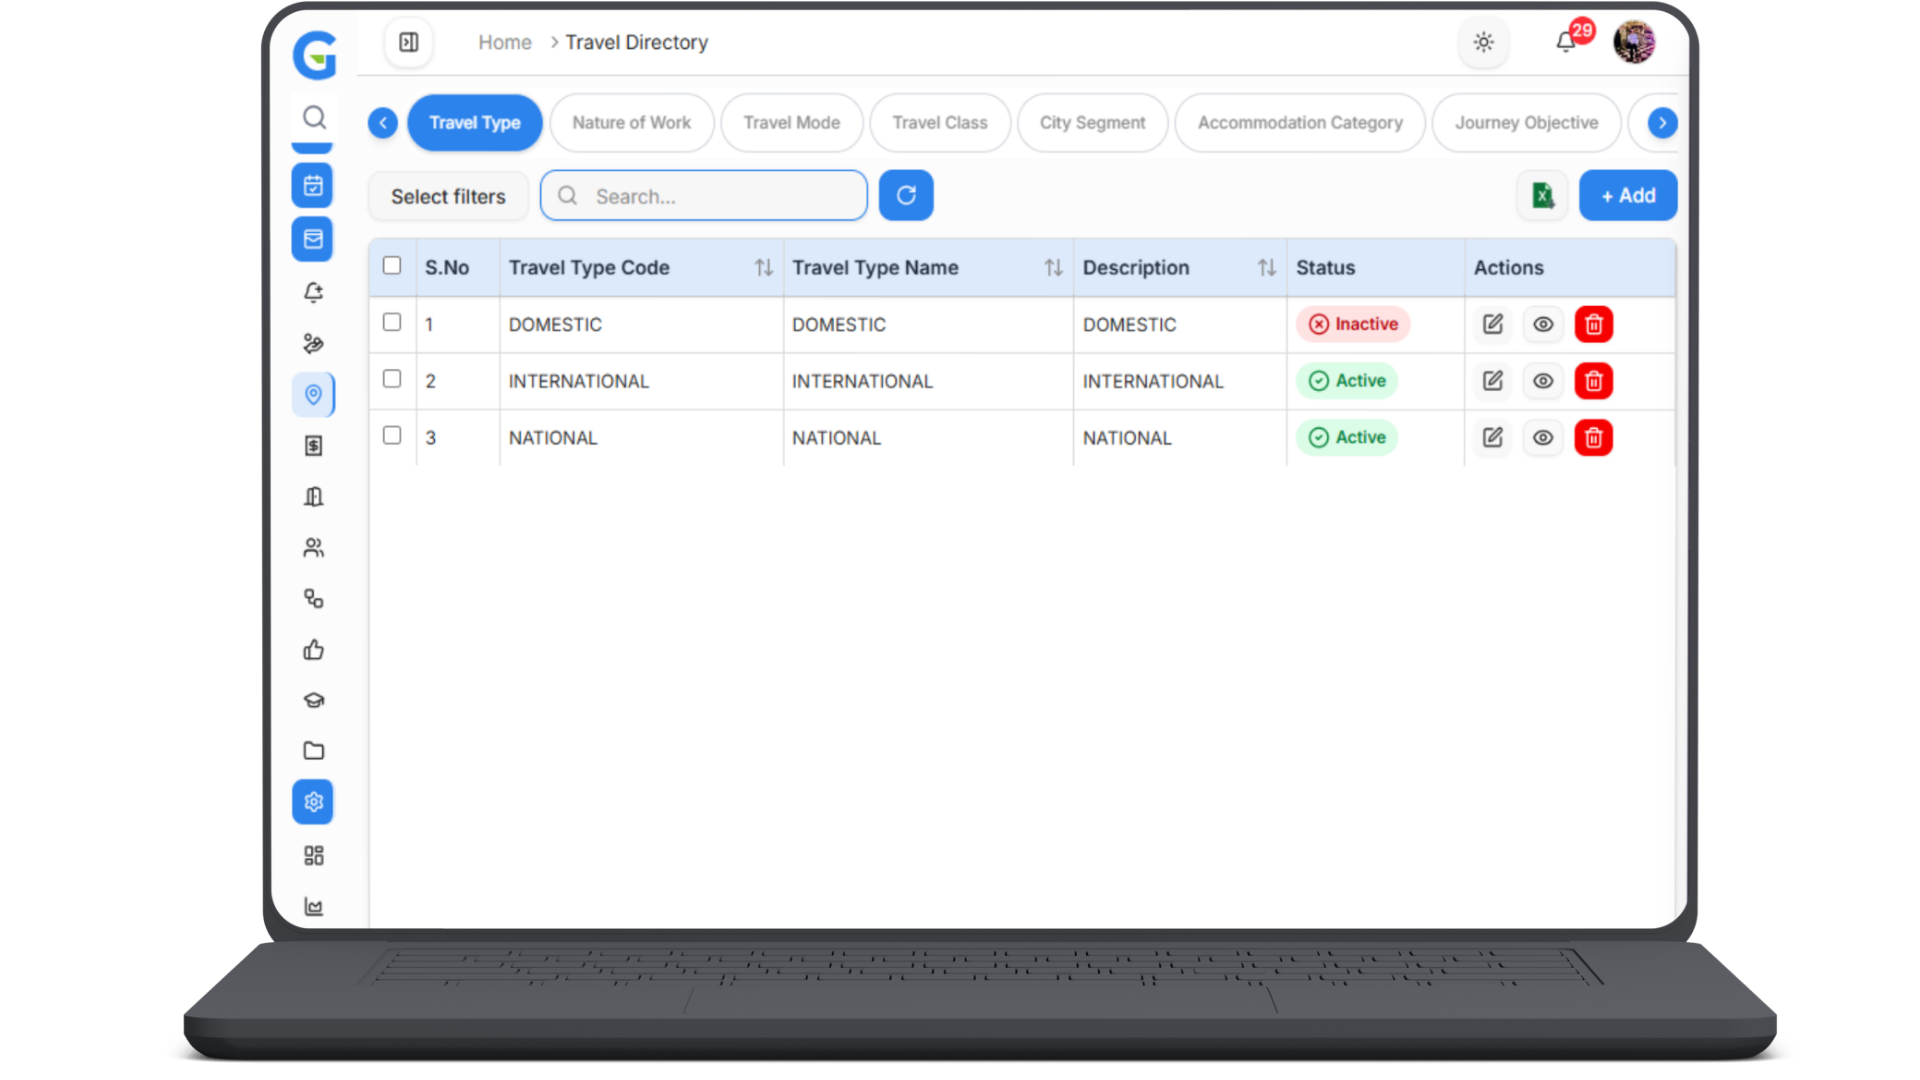Toggle the light theme sun icon
Image resolution: width=1920 pixels, height=1080 pixels.
coord(1483,42)
